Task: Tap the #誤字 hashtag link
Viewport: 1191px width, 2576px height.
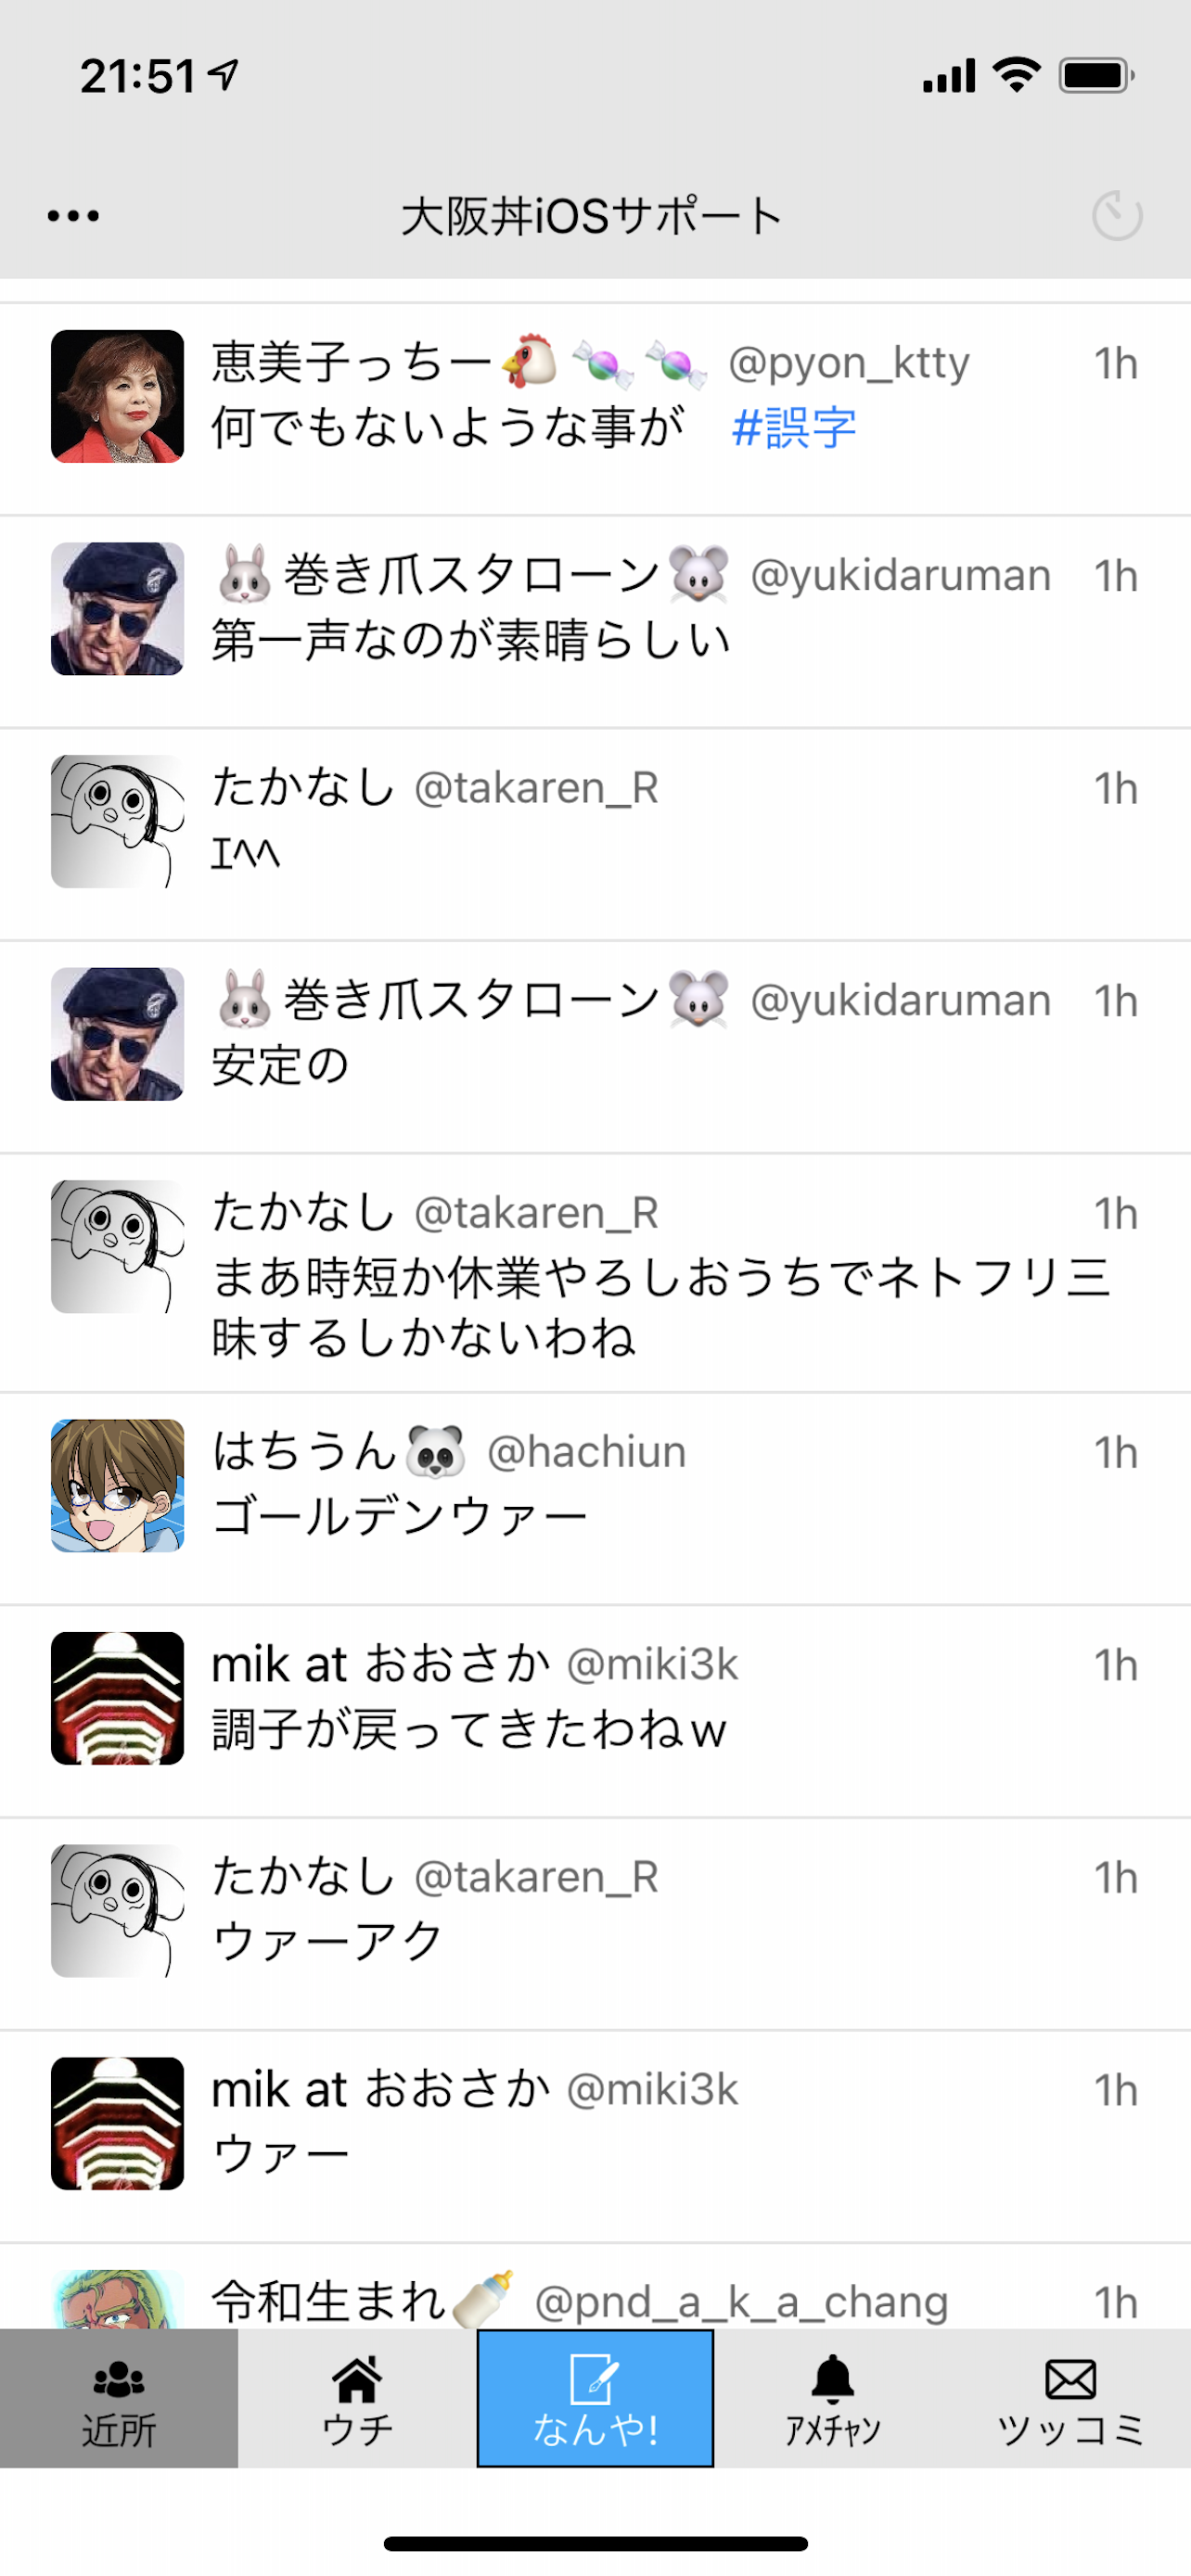Action: coord(794,428)
